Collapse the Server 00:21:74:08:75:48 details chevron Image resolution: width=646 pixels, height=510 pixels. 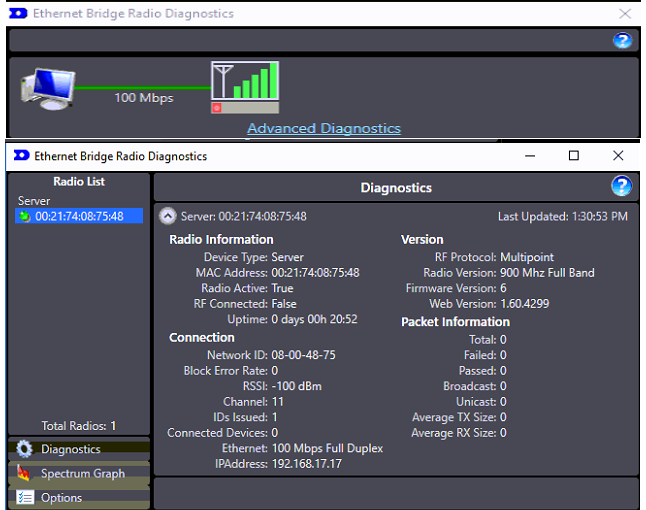click(x=167, y=216)
